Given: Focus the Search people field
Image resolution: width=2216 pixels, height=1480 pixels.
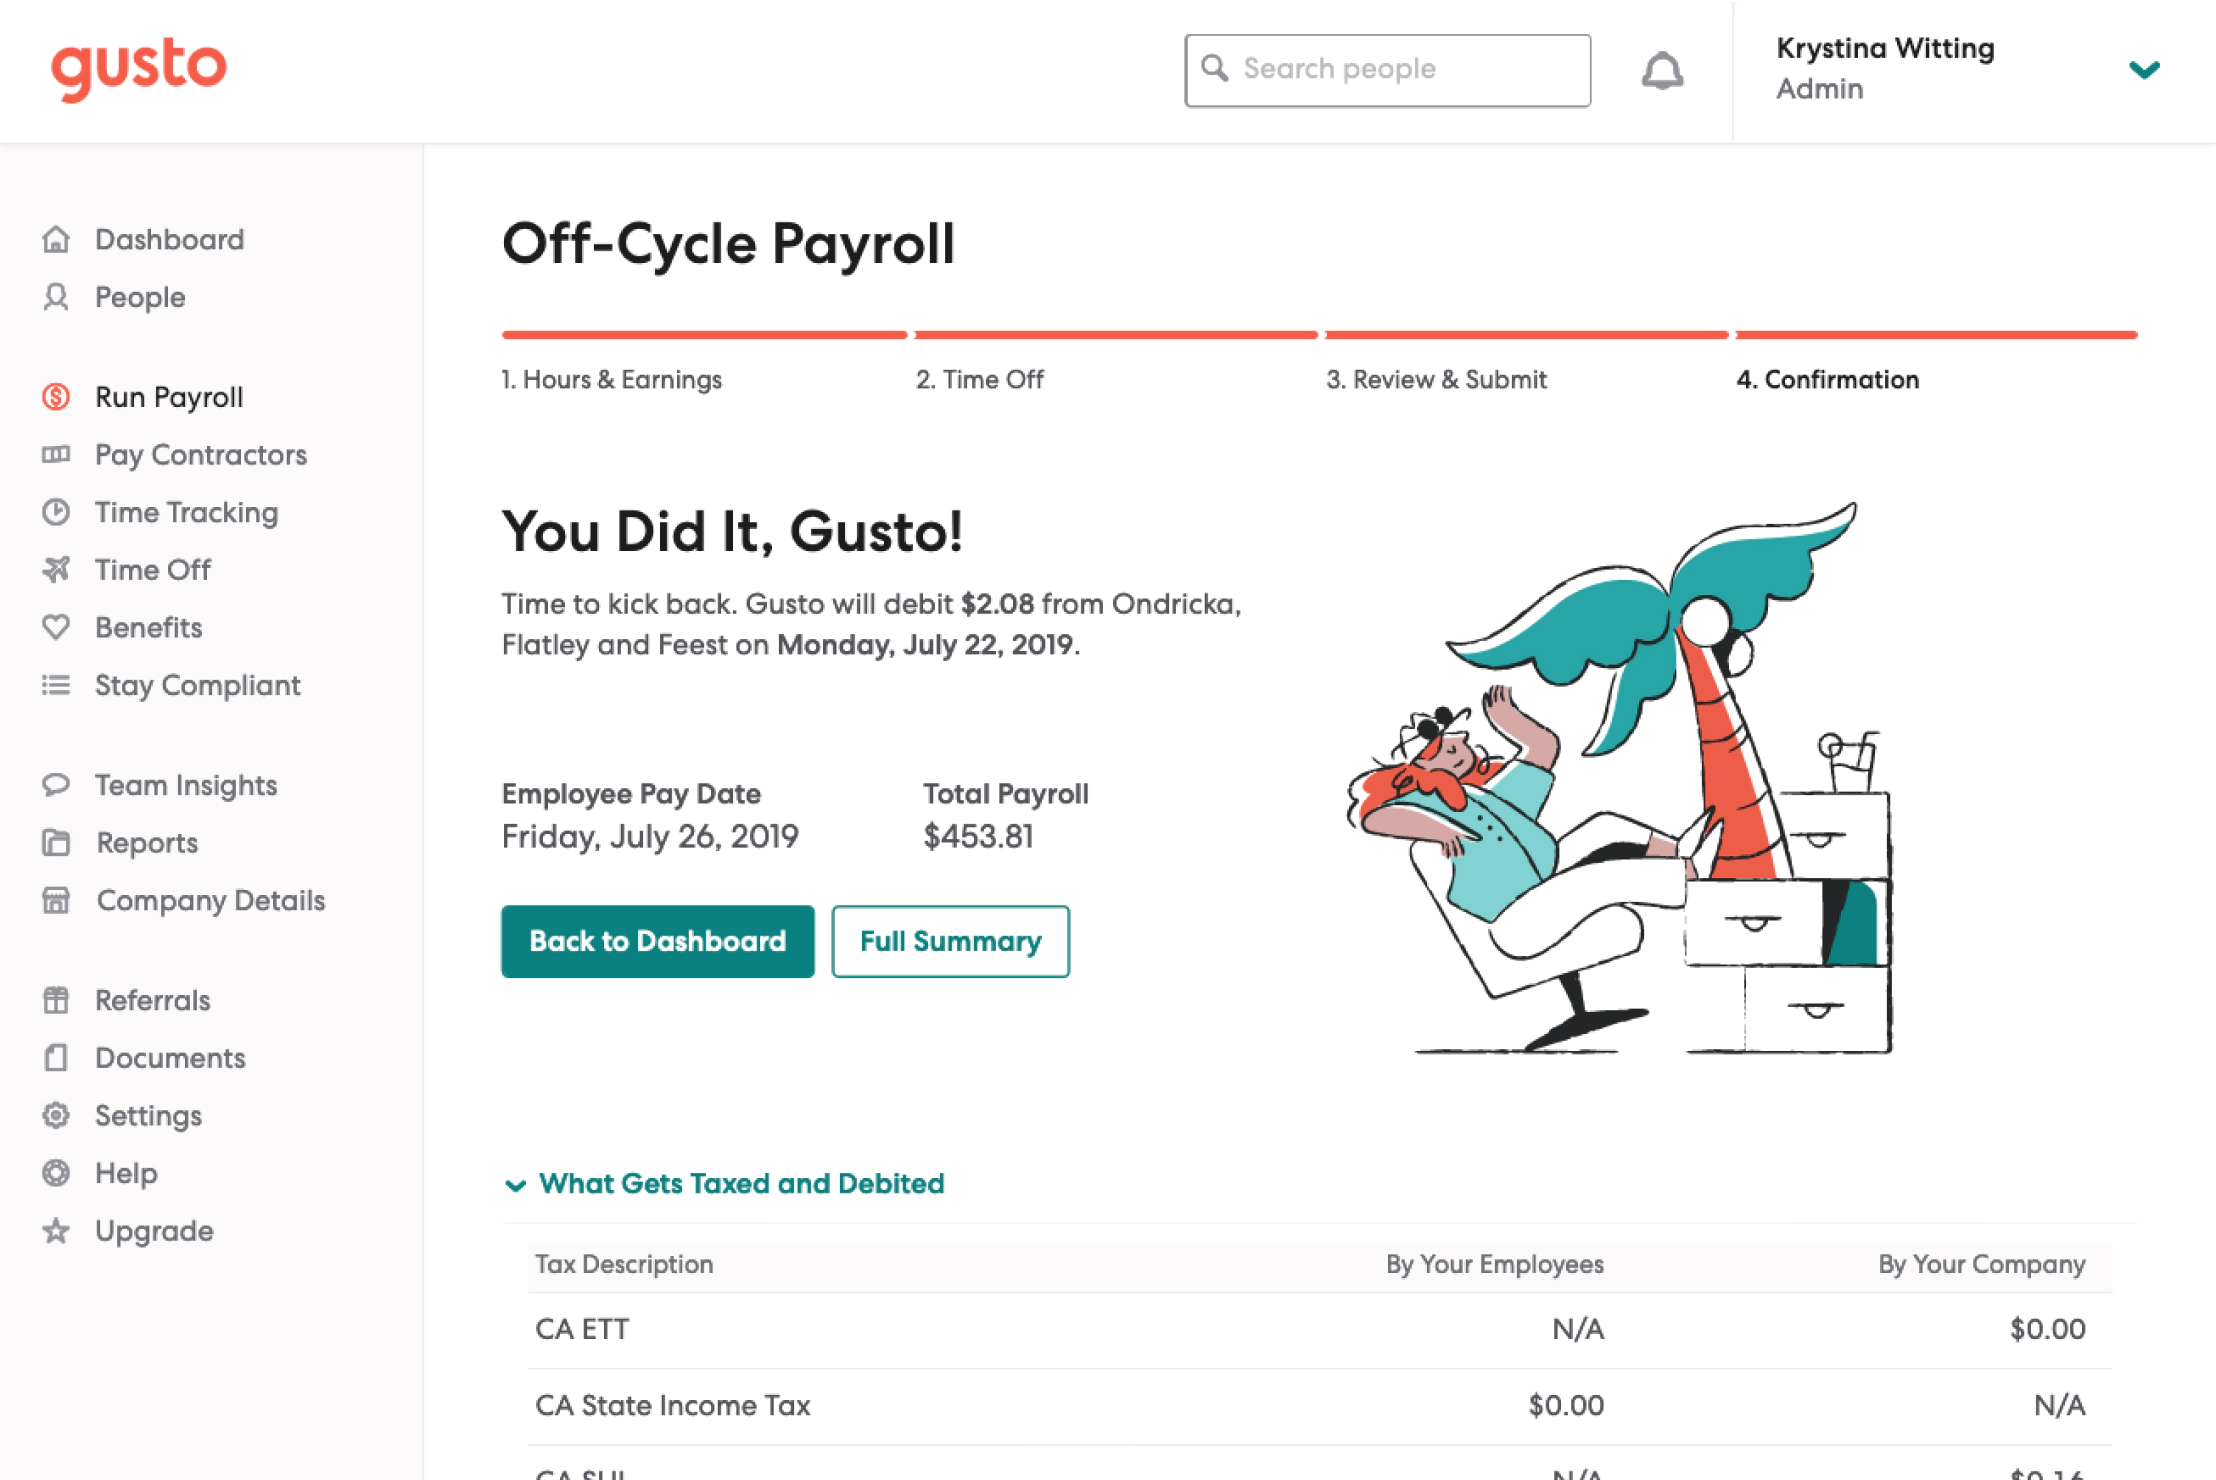Looking at the screenshot, I should click(x=1400, y=70).
